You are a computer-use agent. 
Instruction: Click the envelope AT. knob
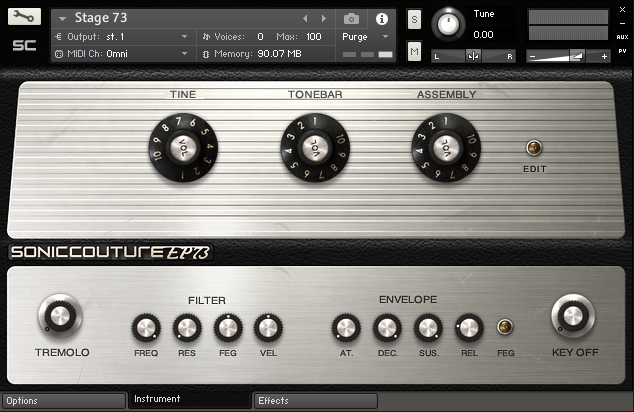coord(346,328)
